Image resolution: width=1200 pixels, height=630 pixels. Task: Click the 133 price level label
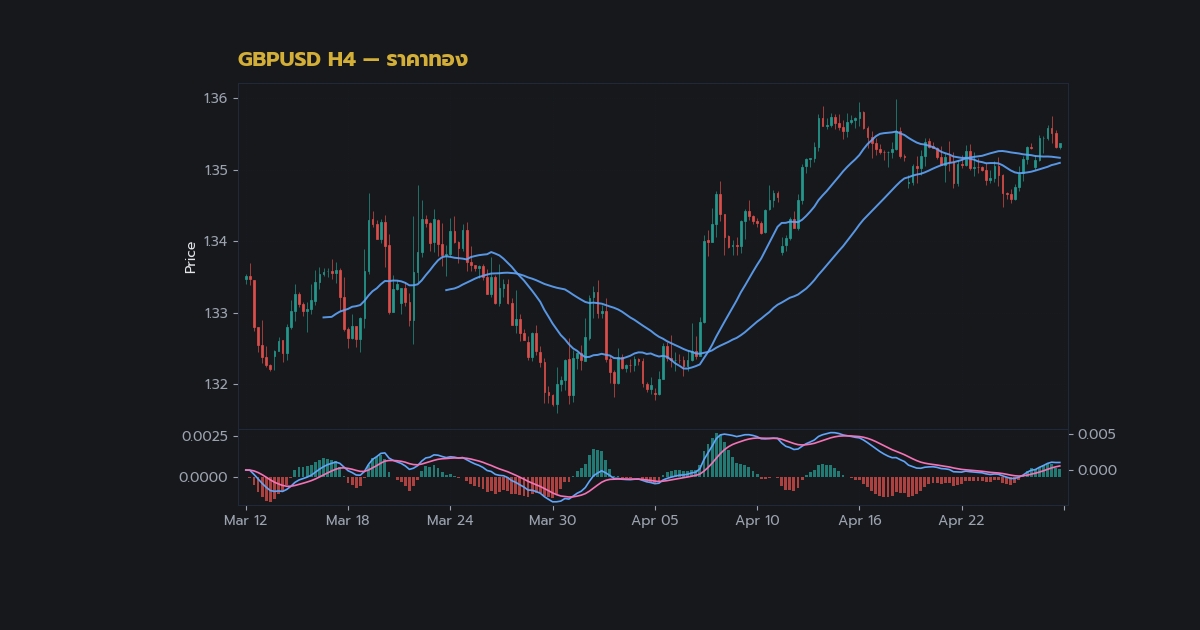point(217,313)
